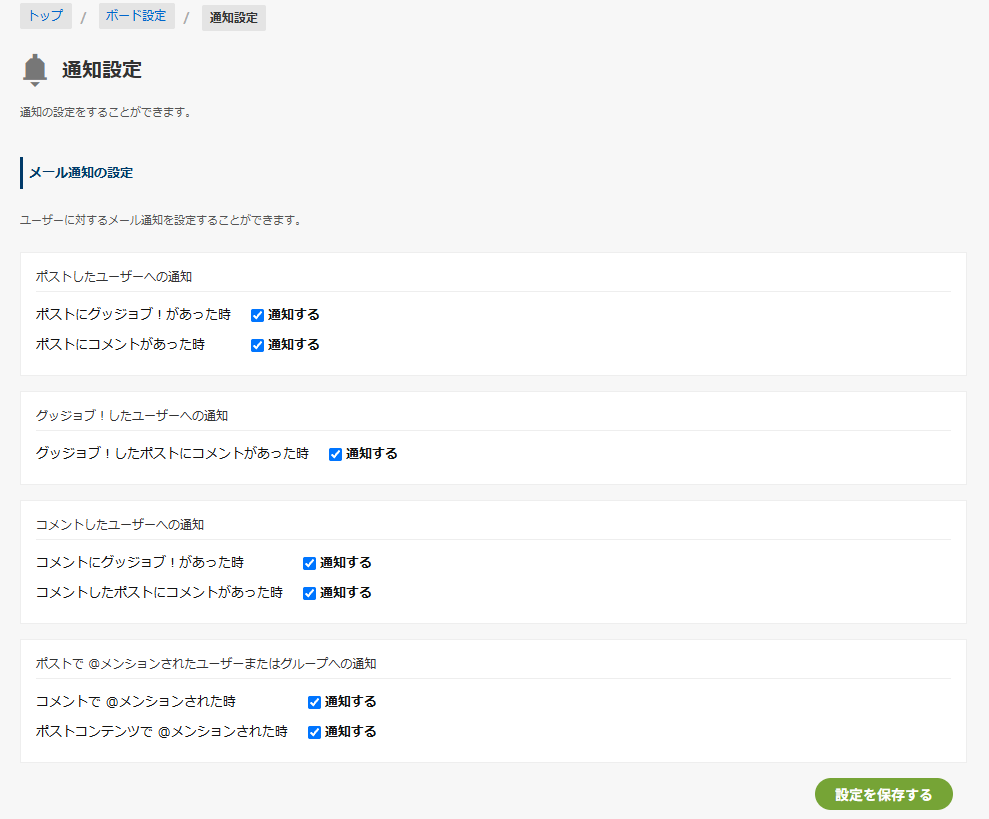
Task: Toggle checkbox for コメントで @メンションされた時
Action: tap(314, 702)
